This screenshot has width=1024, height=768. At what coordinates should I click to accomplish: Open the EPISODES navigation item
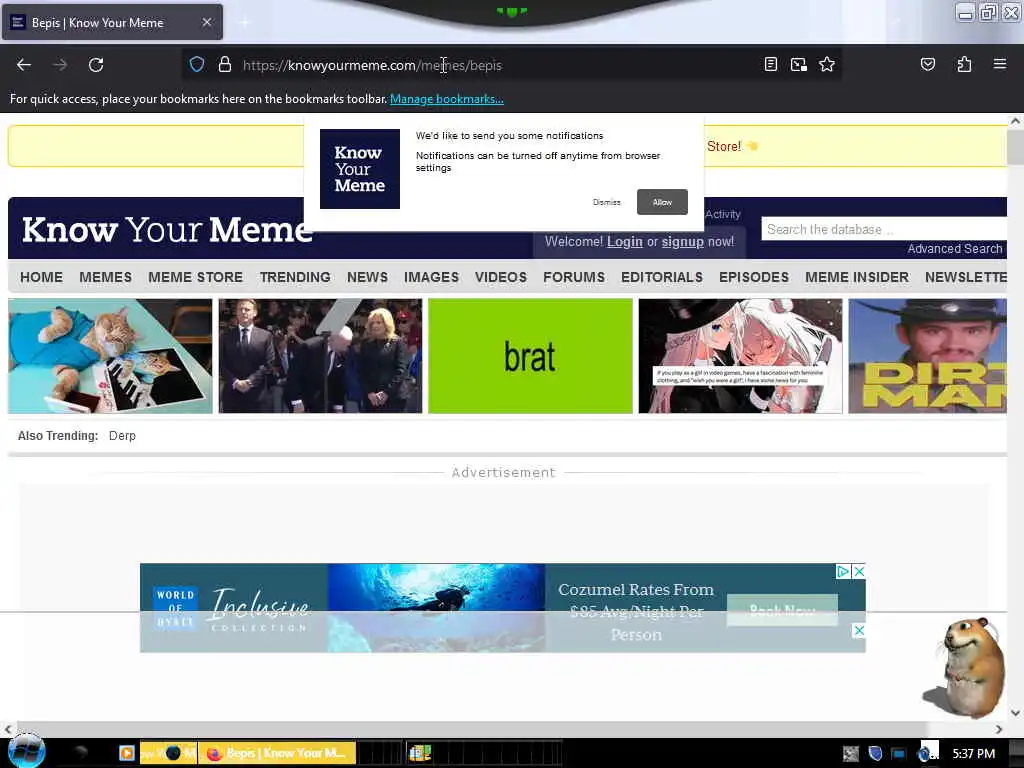tap(754, 278)
